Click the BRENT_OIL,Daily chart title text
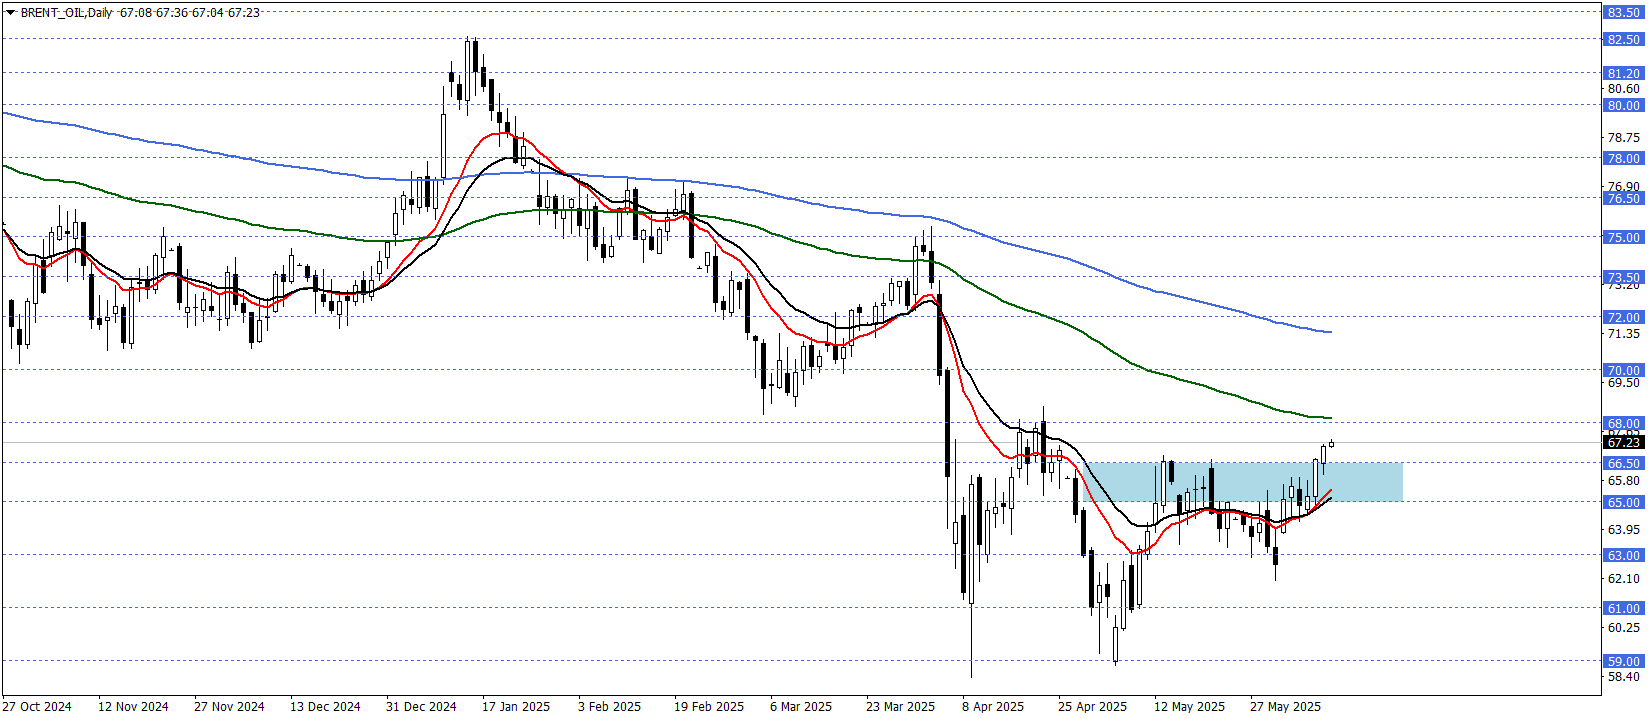Screen dimensions: 1651x719 tap(66, 13)
